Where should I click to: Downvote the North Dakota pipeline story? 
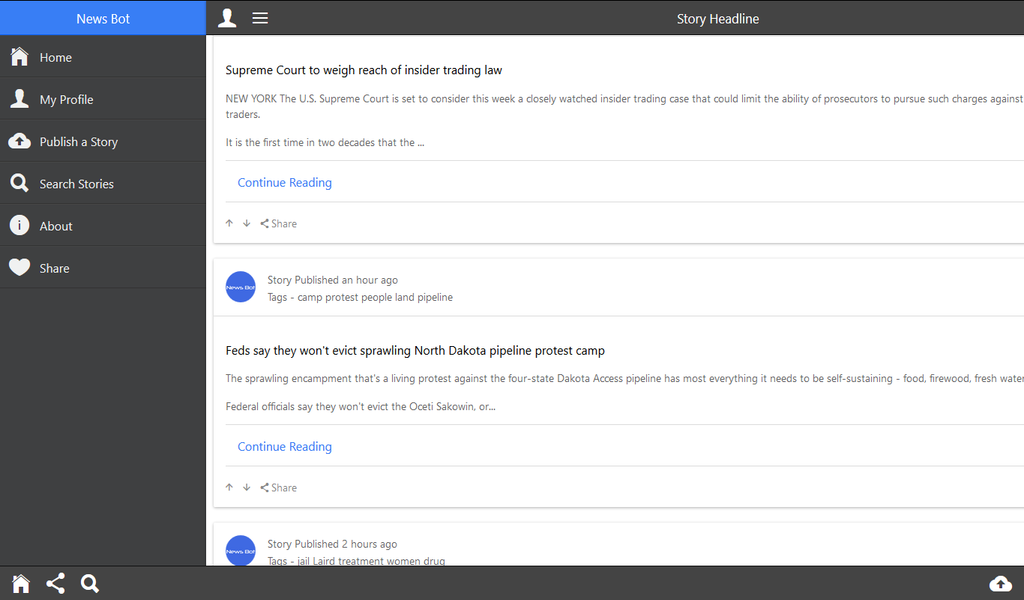coord(246,487)
